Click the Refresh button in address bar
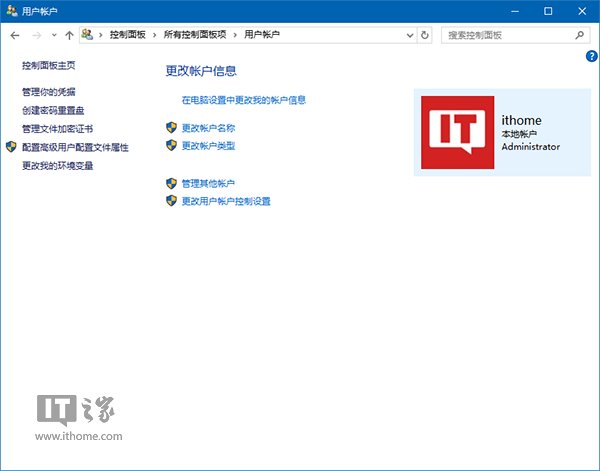 click(425, 35)
